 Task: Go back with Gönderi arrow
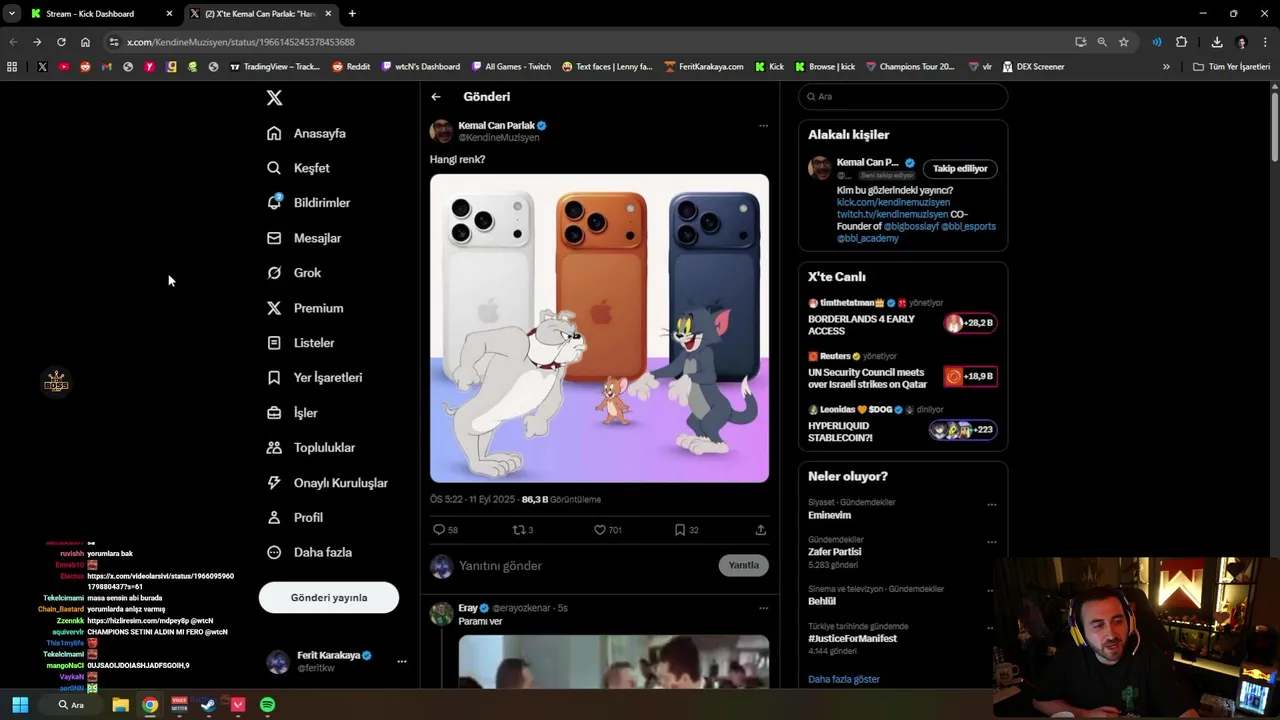click(x=436, y=97)
